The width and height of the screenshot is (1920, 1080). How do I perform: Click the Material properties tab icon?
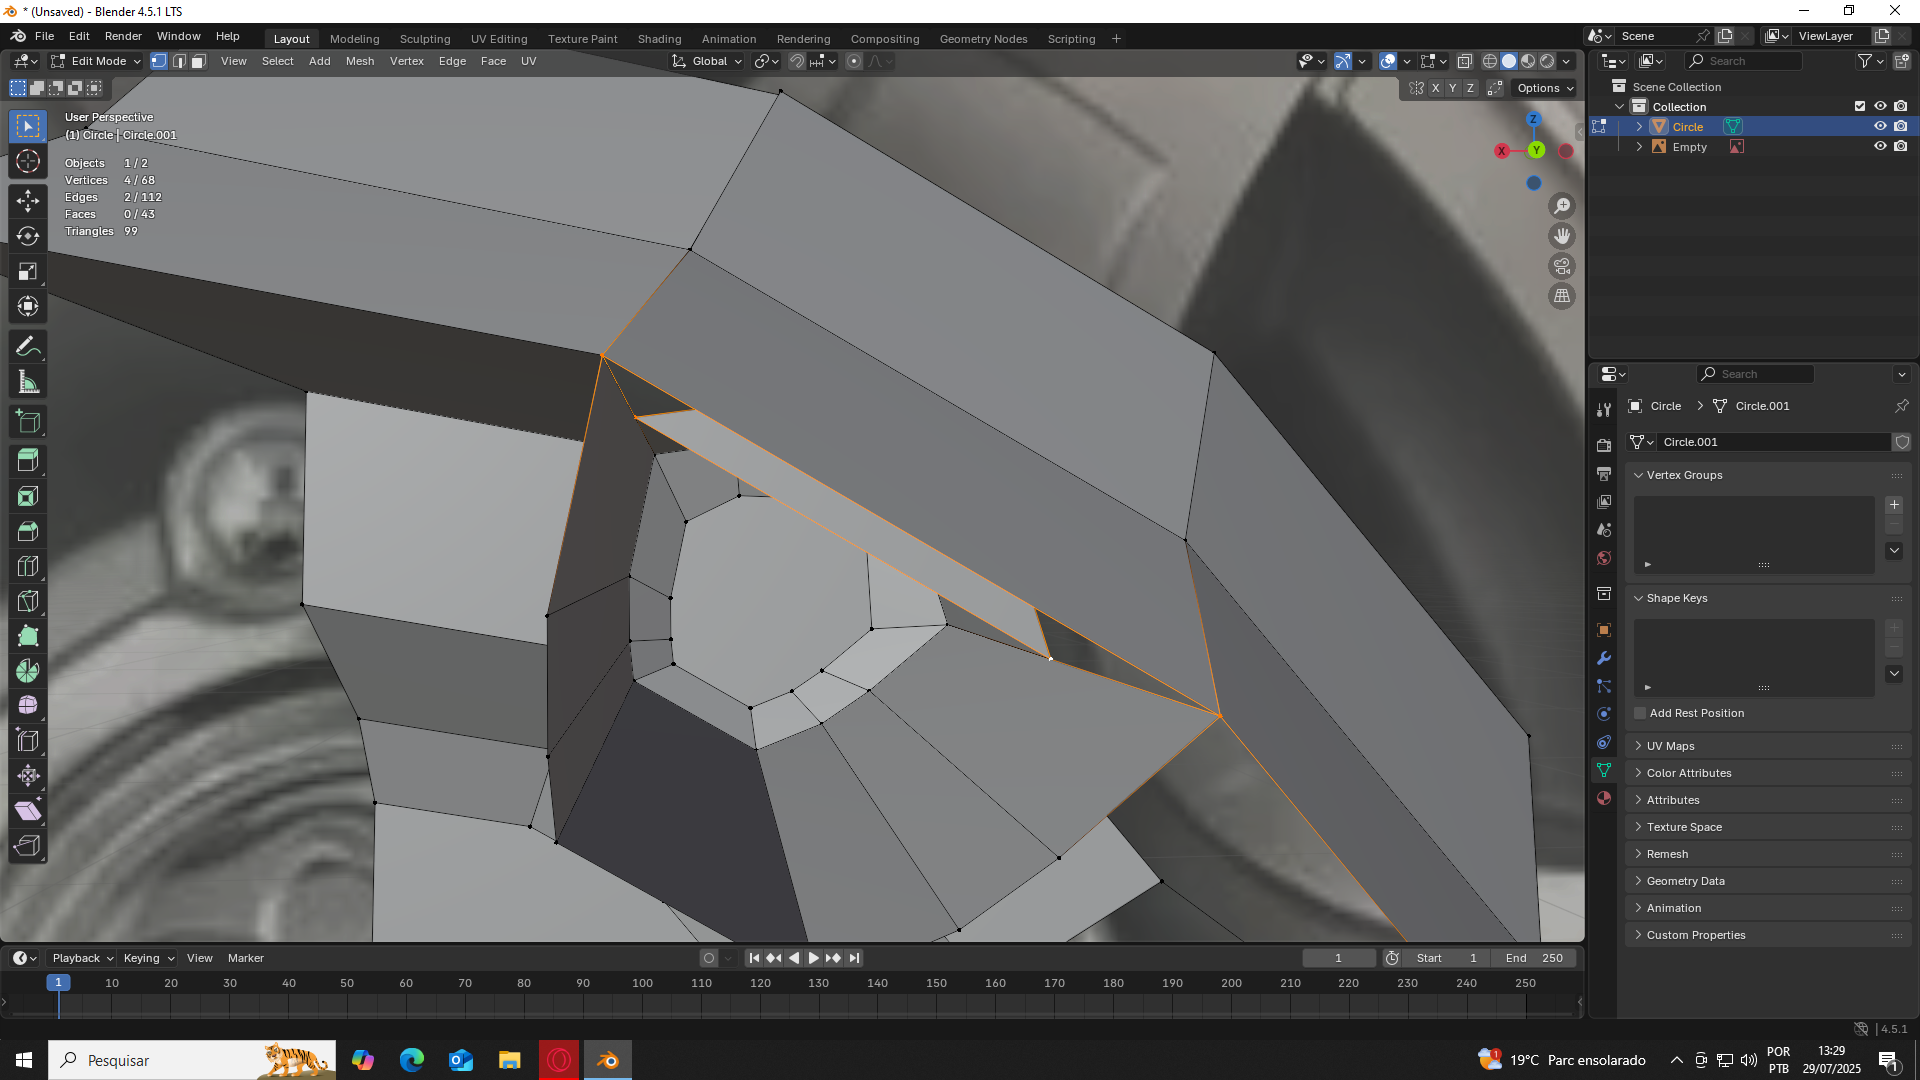point(1604,798)
